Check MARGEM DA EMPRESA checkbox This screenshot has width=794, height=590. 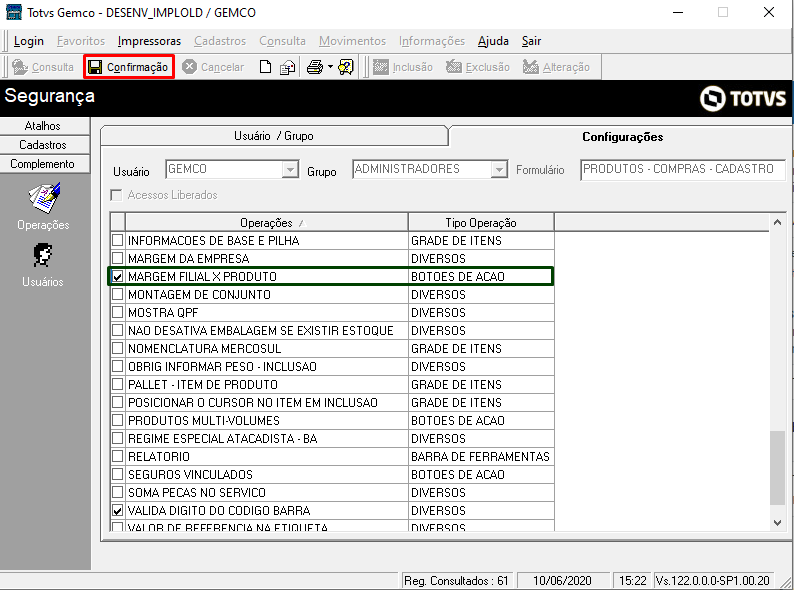[x=117, y=258]
